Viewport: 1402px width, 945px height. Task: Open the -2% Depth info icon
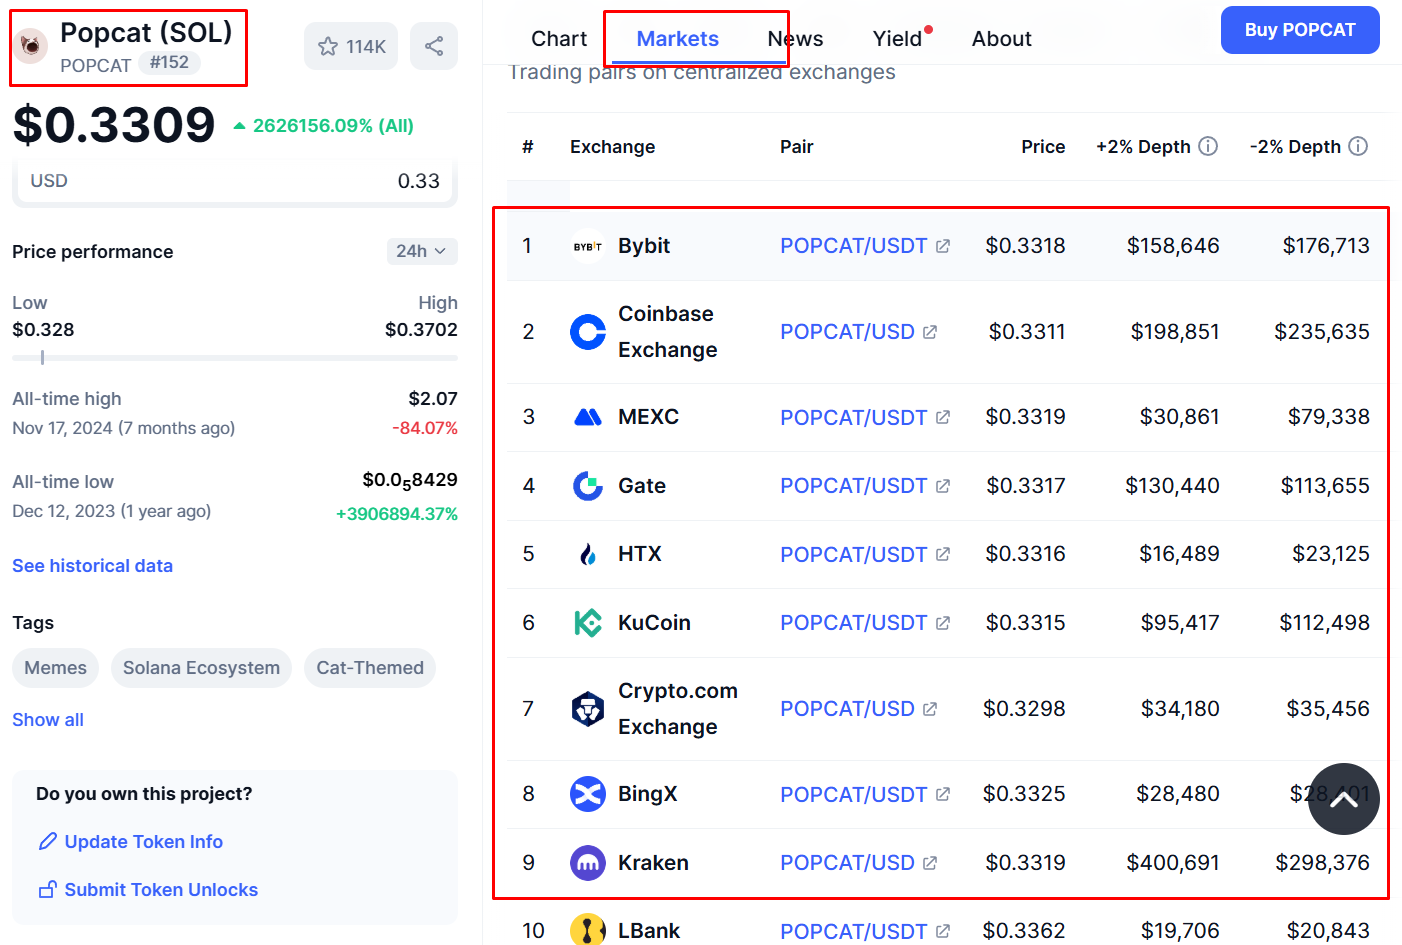point(1358,146)
